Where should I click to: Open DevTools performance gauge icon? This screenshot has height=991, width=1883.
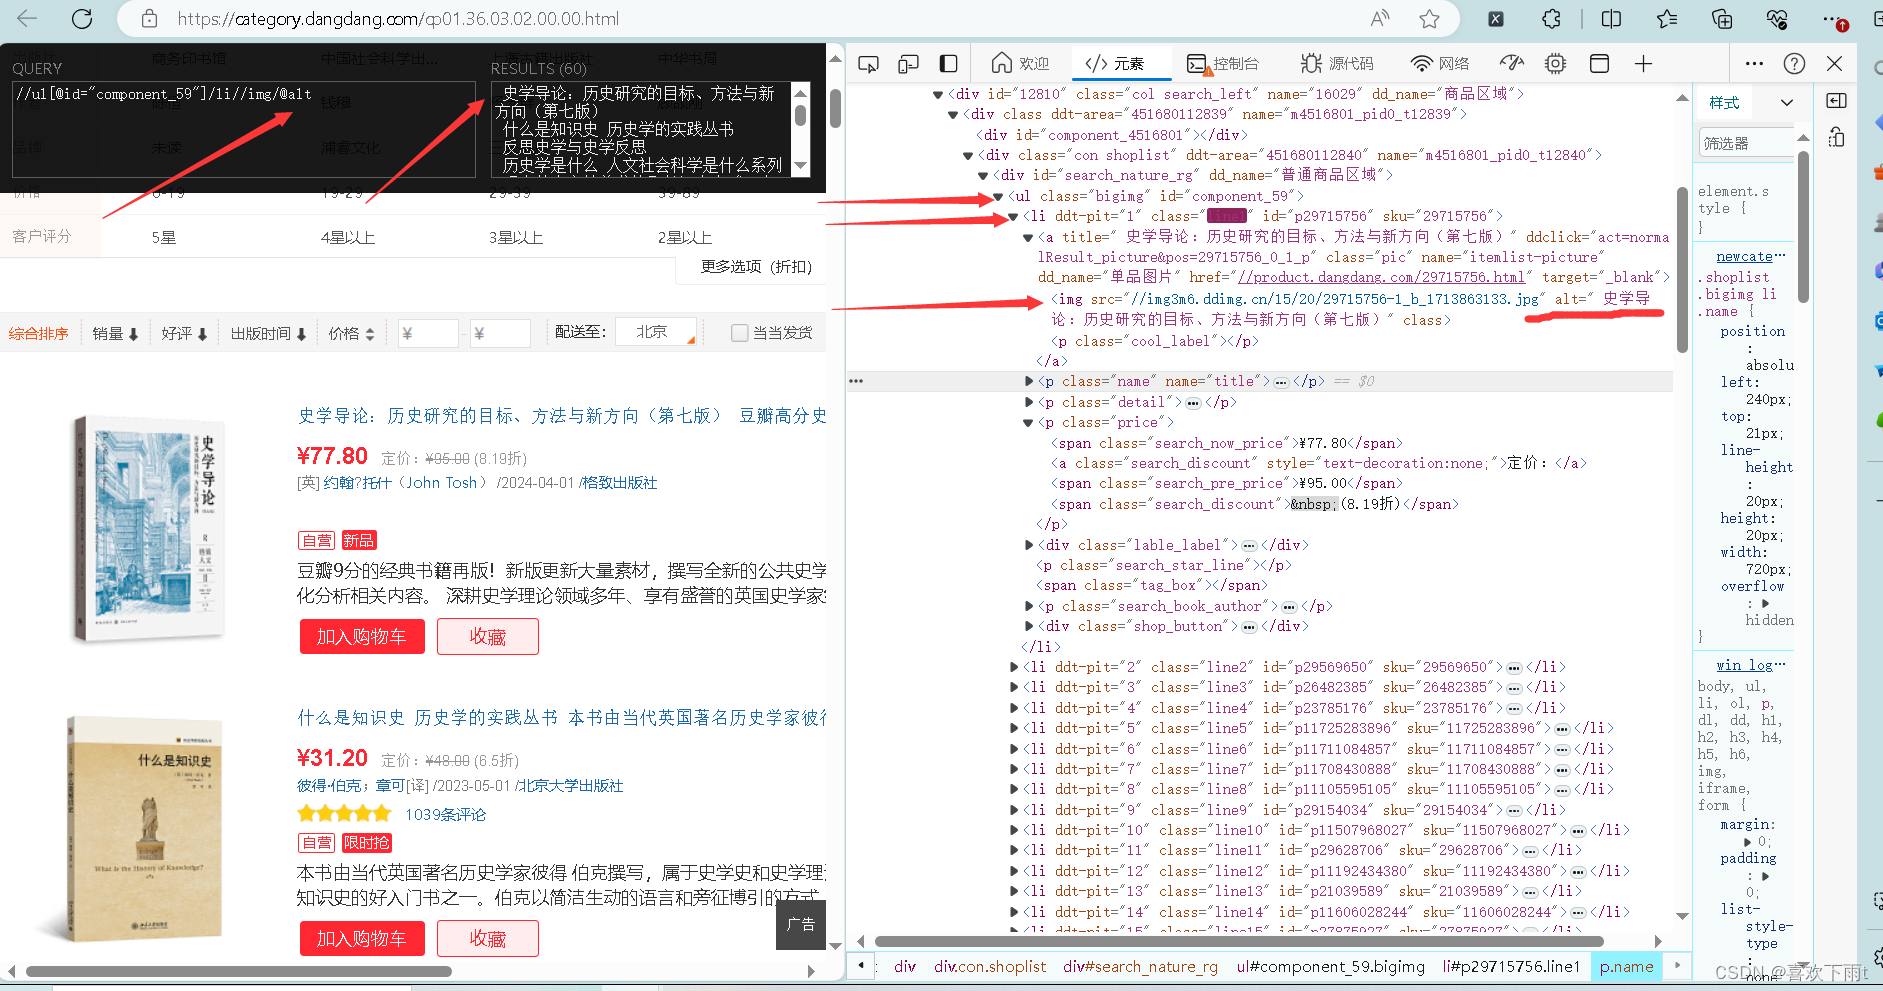pos(1512,63)
